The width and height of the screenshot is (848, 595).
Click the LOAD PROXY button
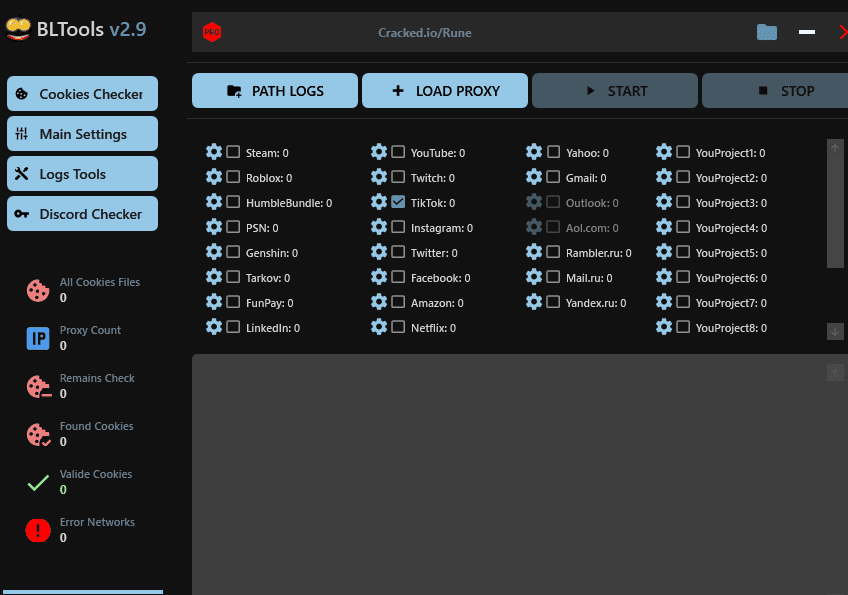[x=444, y=90]
